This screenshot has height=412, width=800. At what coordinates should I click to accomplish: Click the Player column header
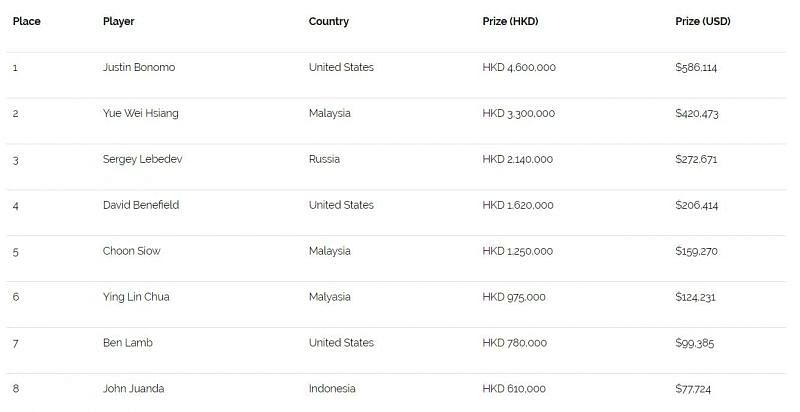[x=118, y=21]
